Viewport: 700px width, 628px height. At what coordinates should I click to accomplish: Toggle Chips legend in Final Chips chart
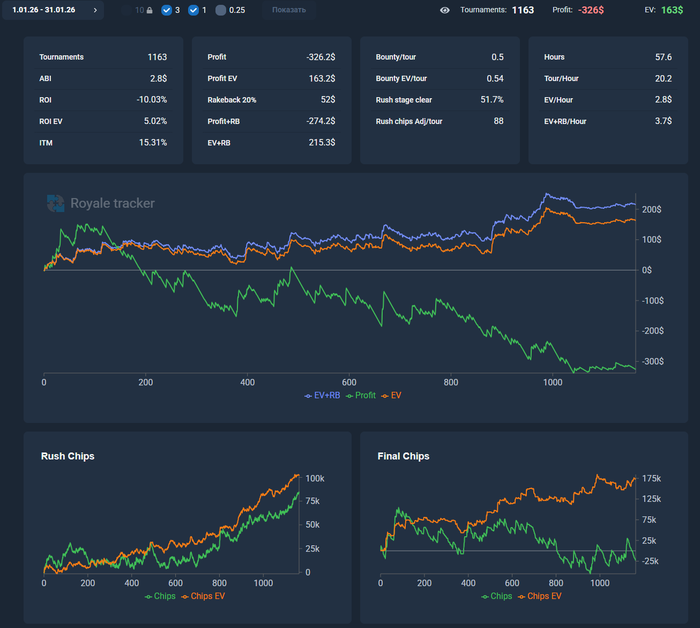point(486,596)
